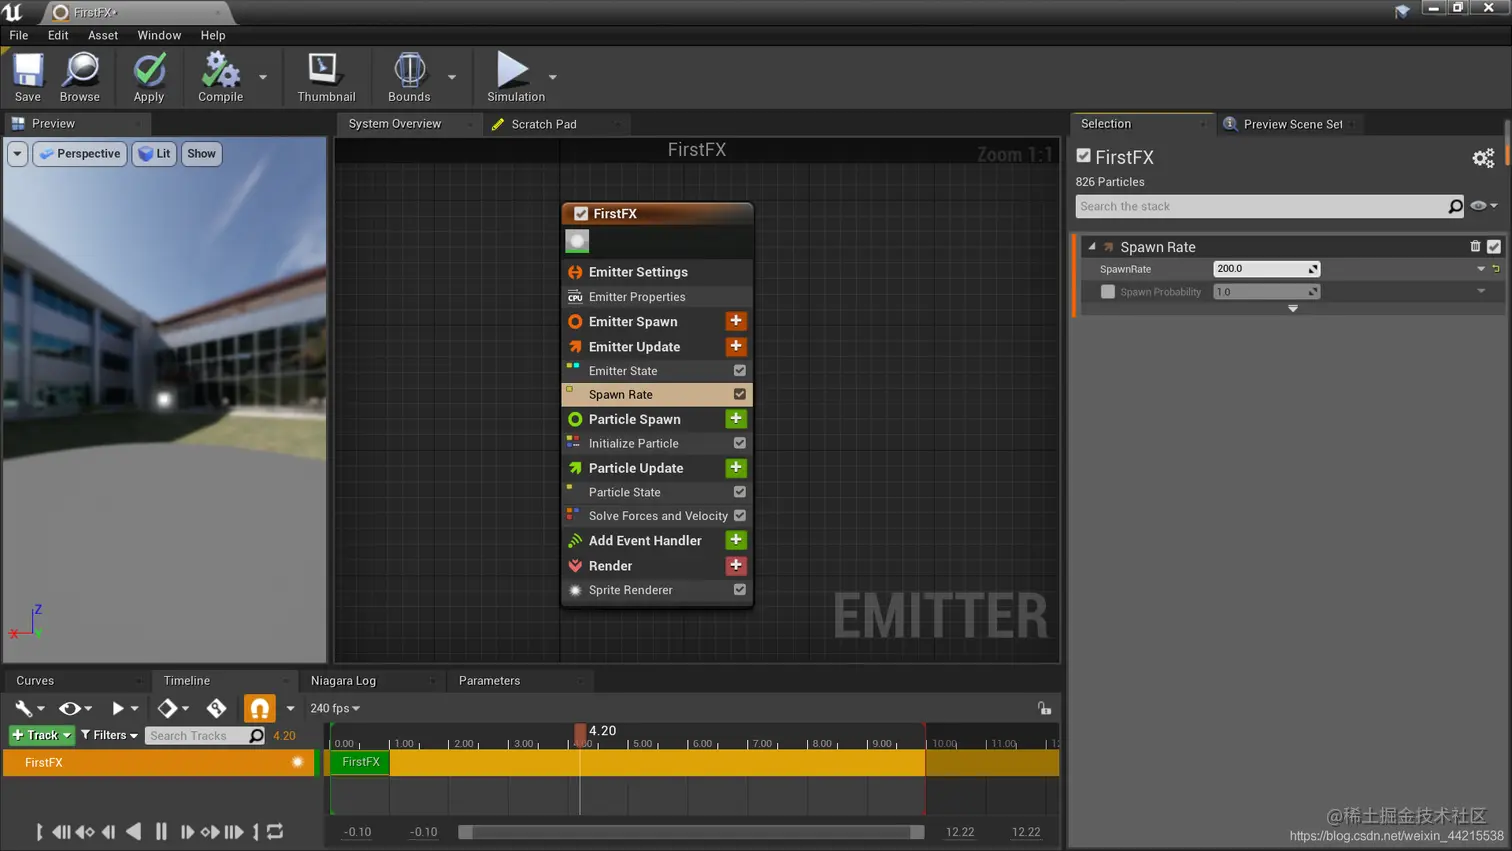Add a new track with Track button
The width and height of the screenshot is (1512, 851).
tap(41, 735)
